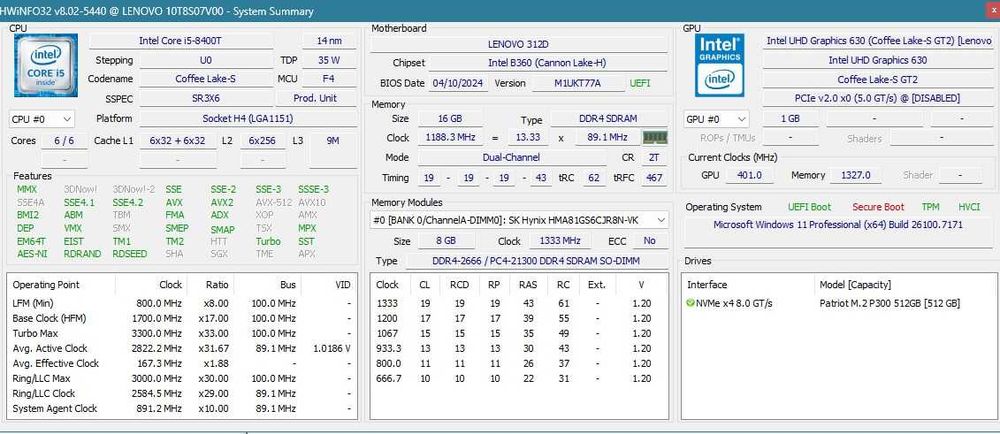Click the memory clock 1188.3 MHz value
The image size is (1000, 434).
[450, 138]
